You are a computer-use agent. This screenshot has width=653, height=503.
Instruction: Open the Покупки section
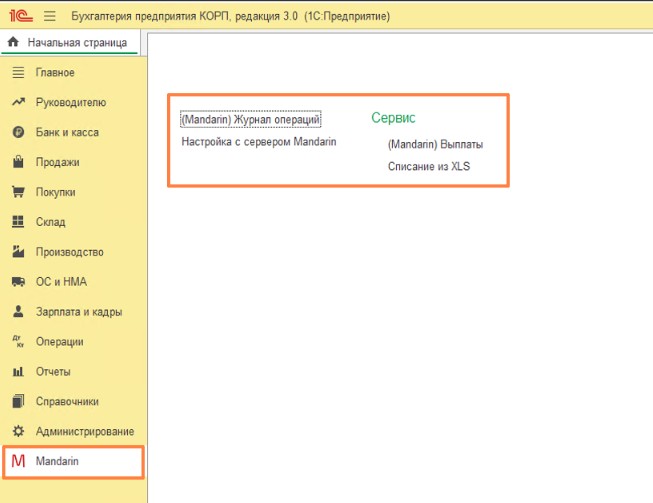click(55, 192)
